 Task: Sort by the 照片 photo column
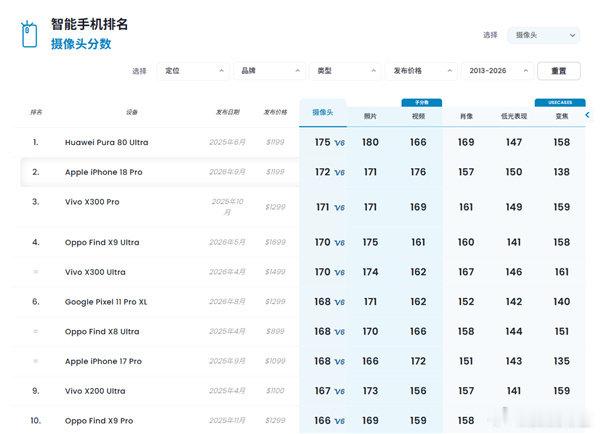pos(370,116)
